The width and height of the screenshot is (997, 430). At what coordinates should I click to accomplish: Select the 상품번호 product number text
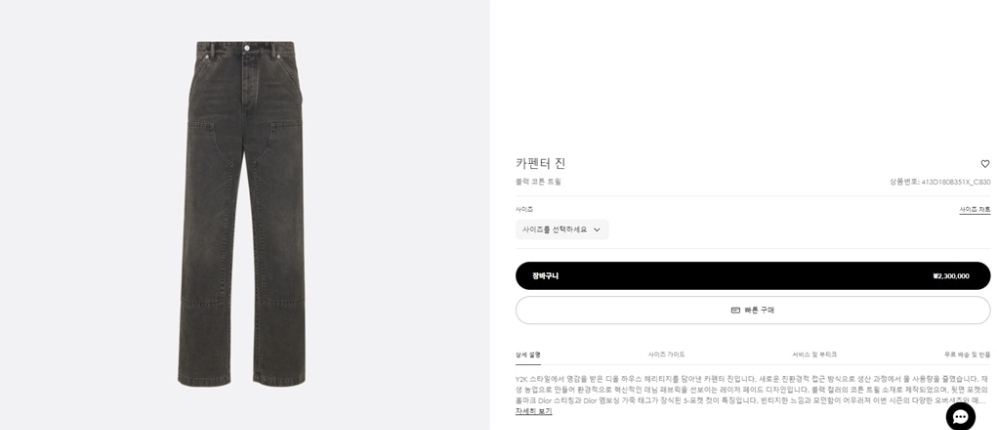[940, 182]
